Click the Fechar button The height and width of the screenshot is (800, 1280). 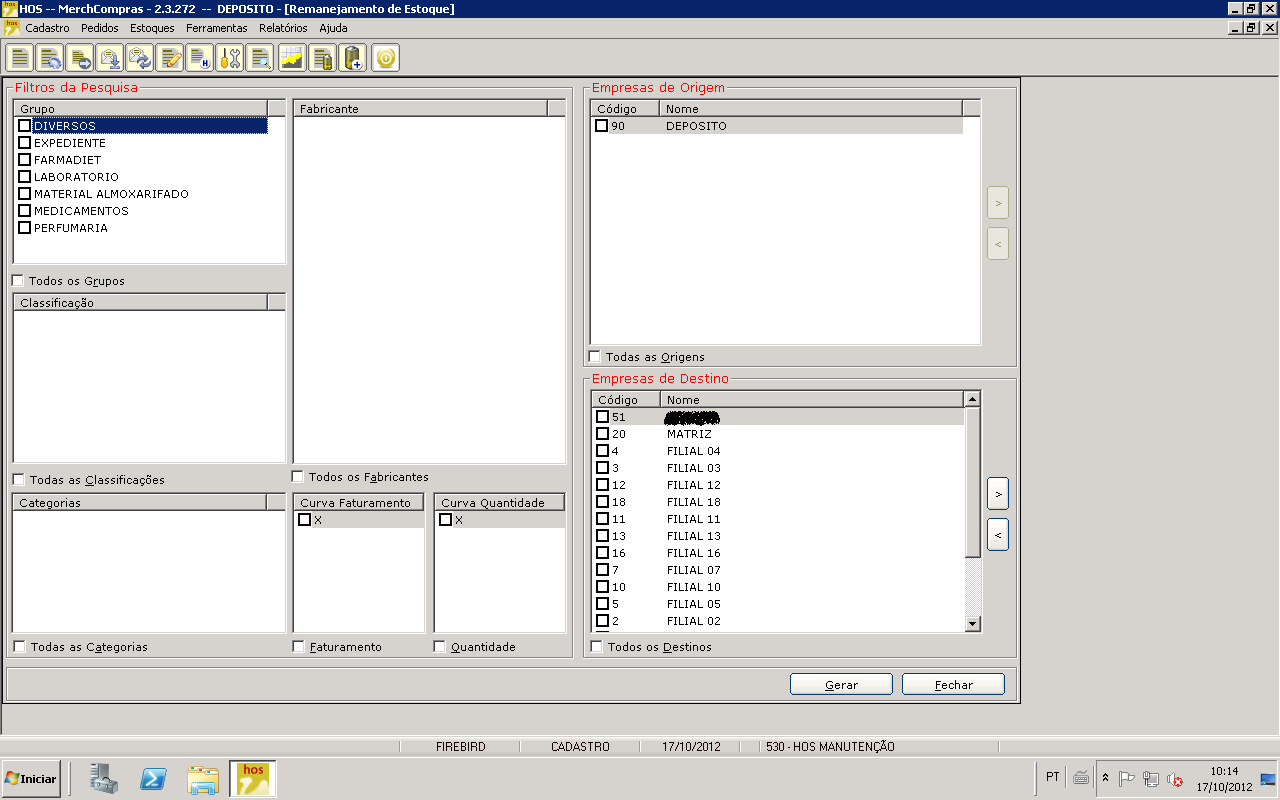tap(953, 685)
